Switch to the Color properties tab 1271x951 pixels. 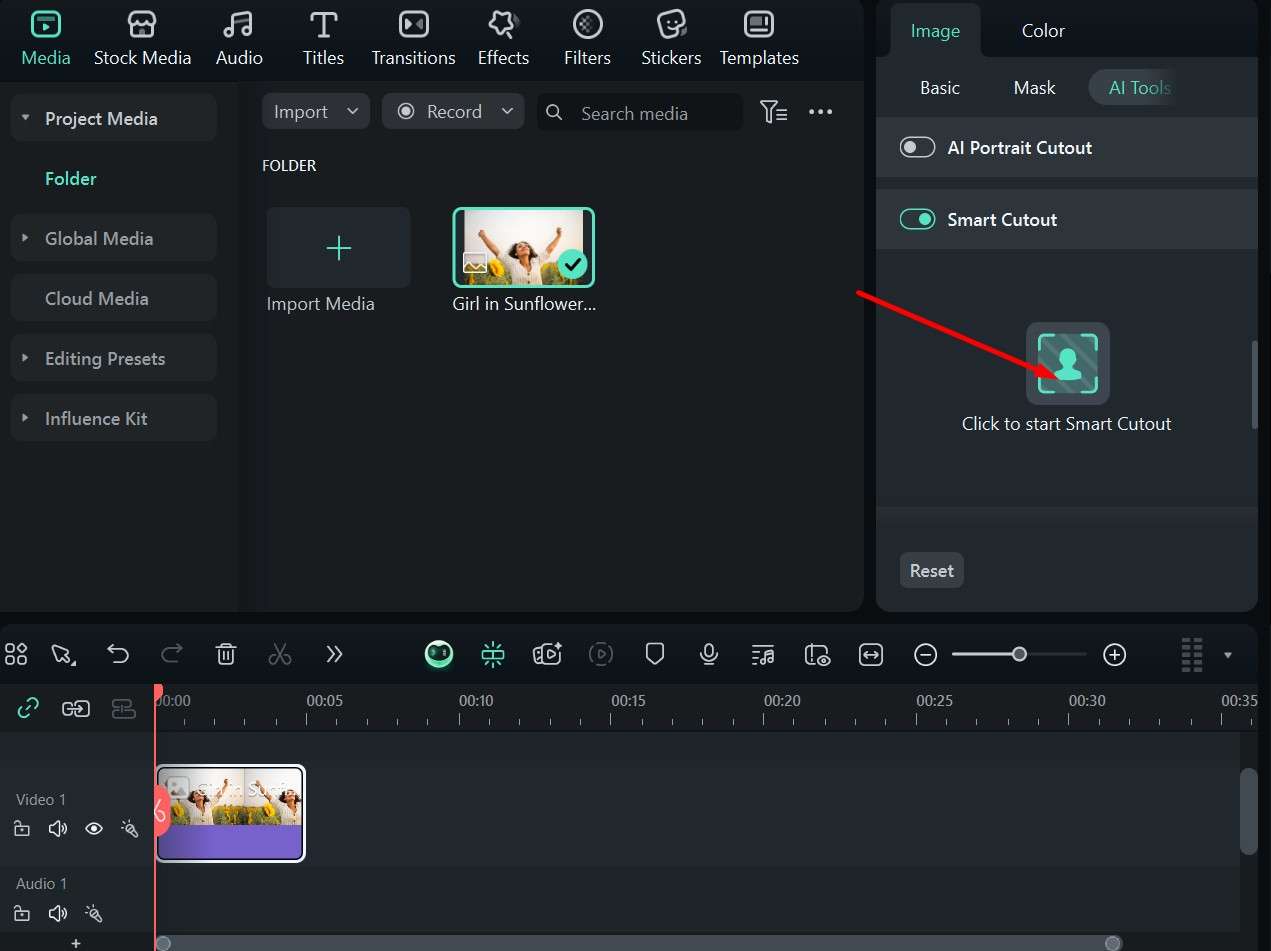tap(1043, 31)
